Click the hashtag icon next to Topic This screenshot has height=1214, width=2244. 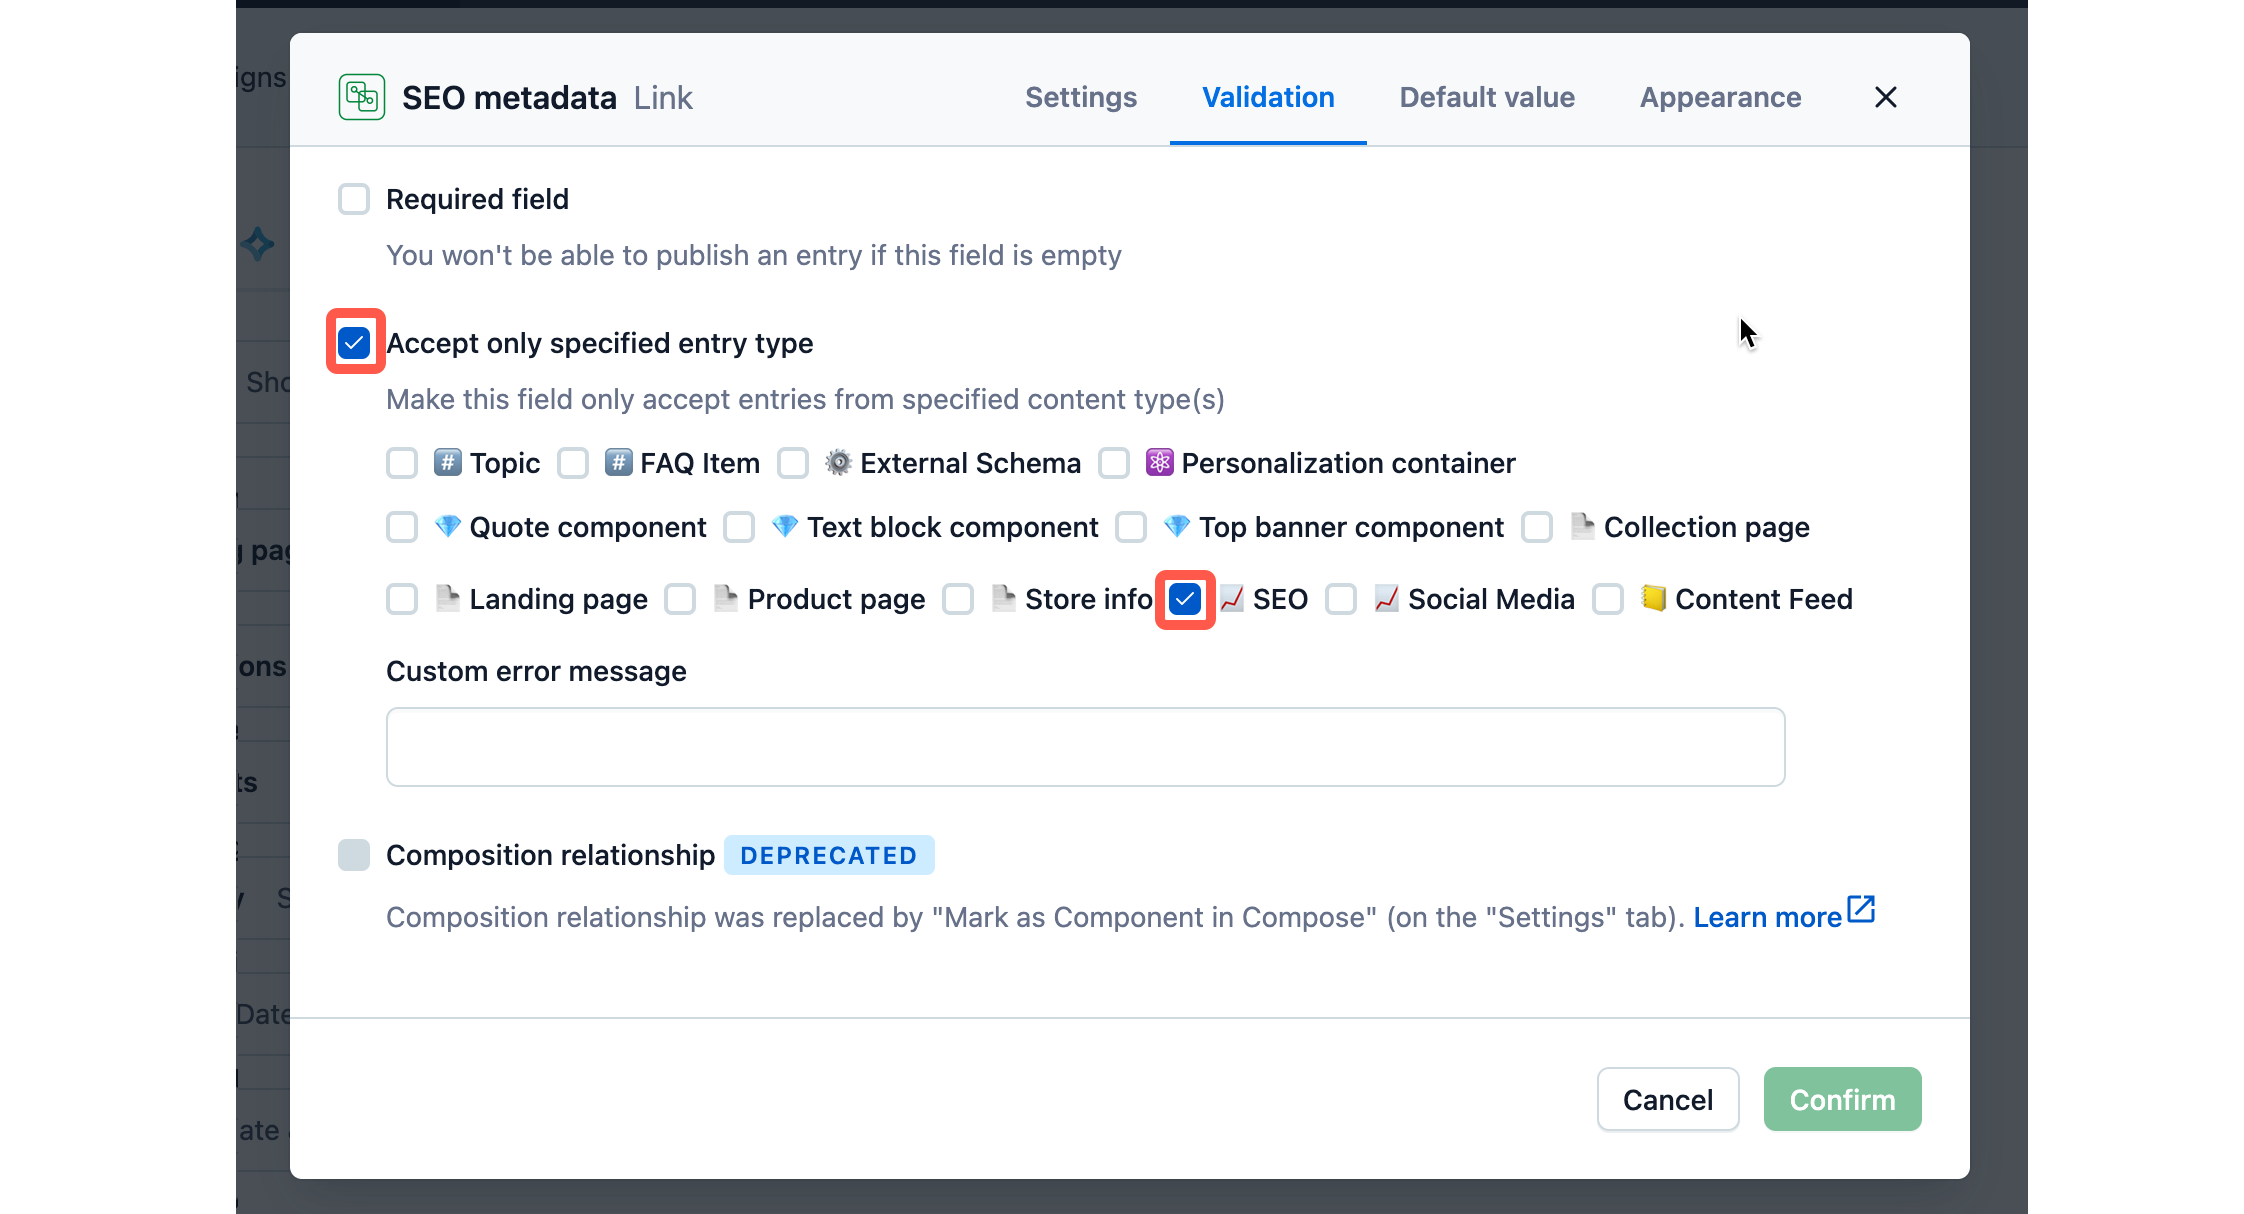(x=447, y=462)
